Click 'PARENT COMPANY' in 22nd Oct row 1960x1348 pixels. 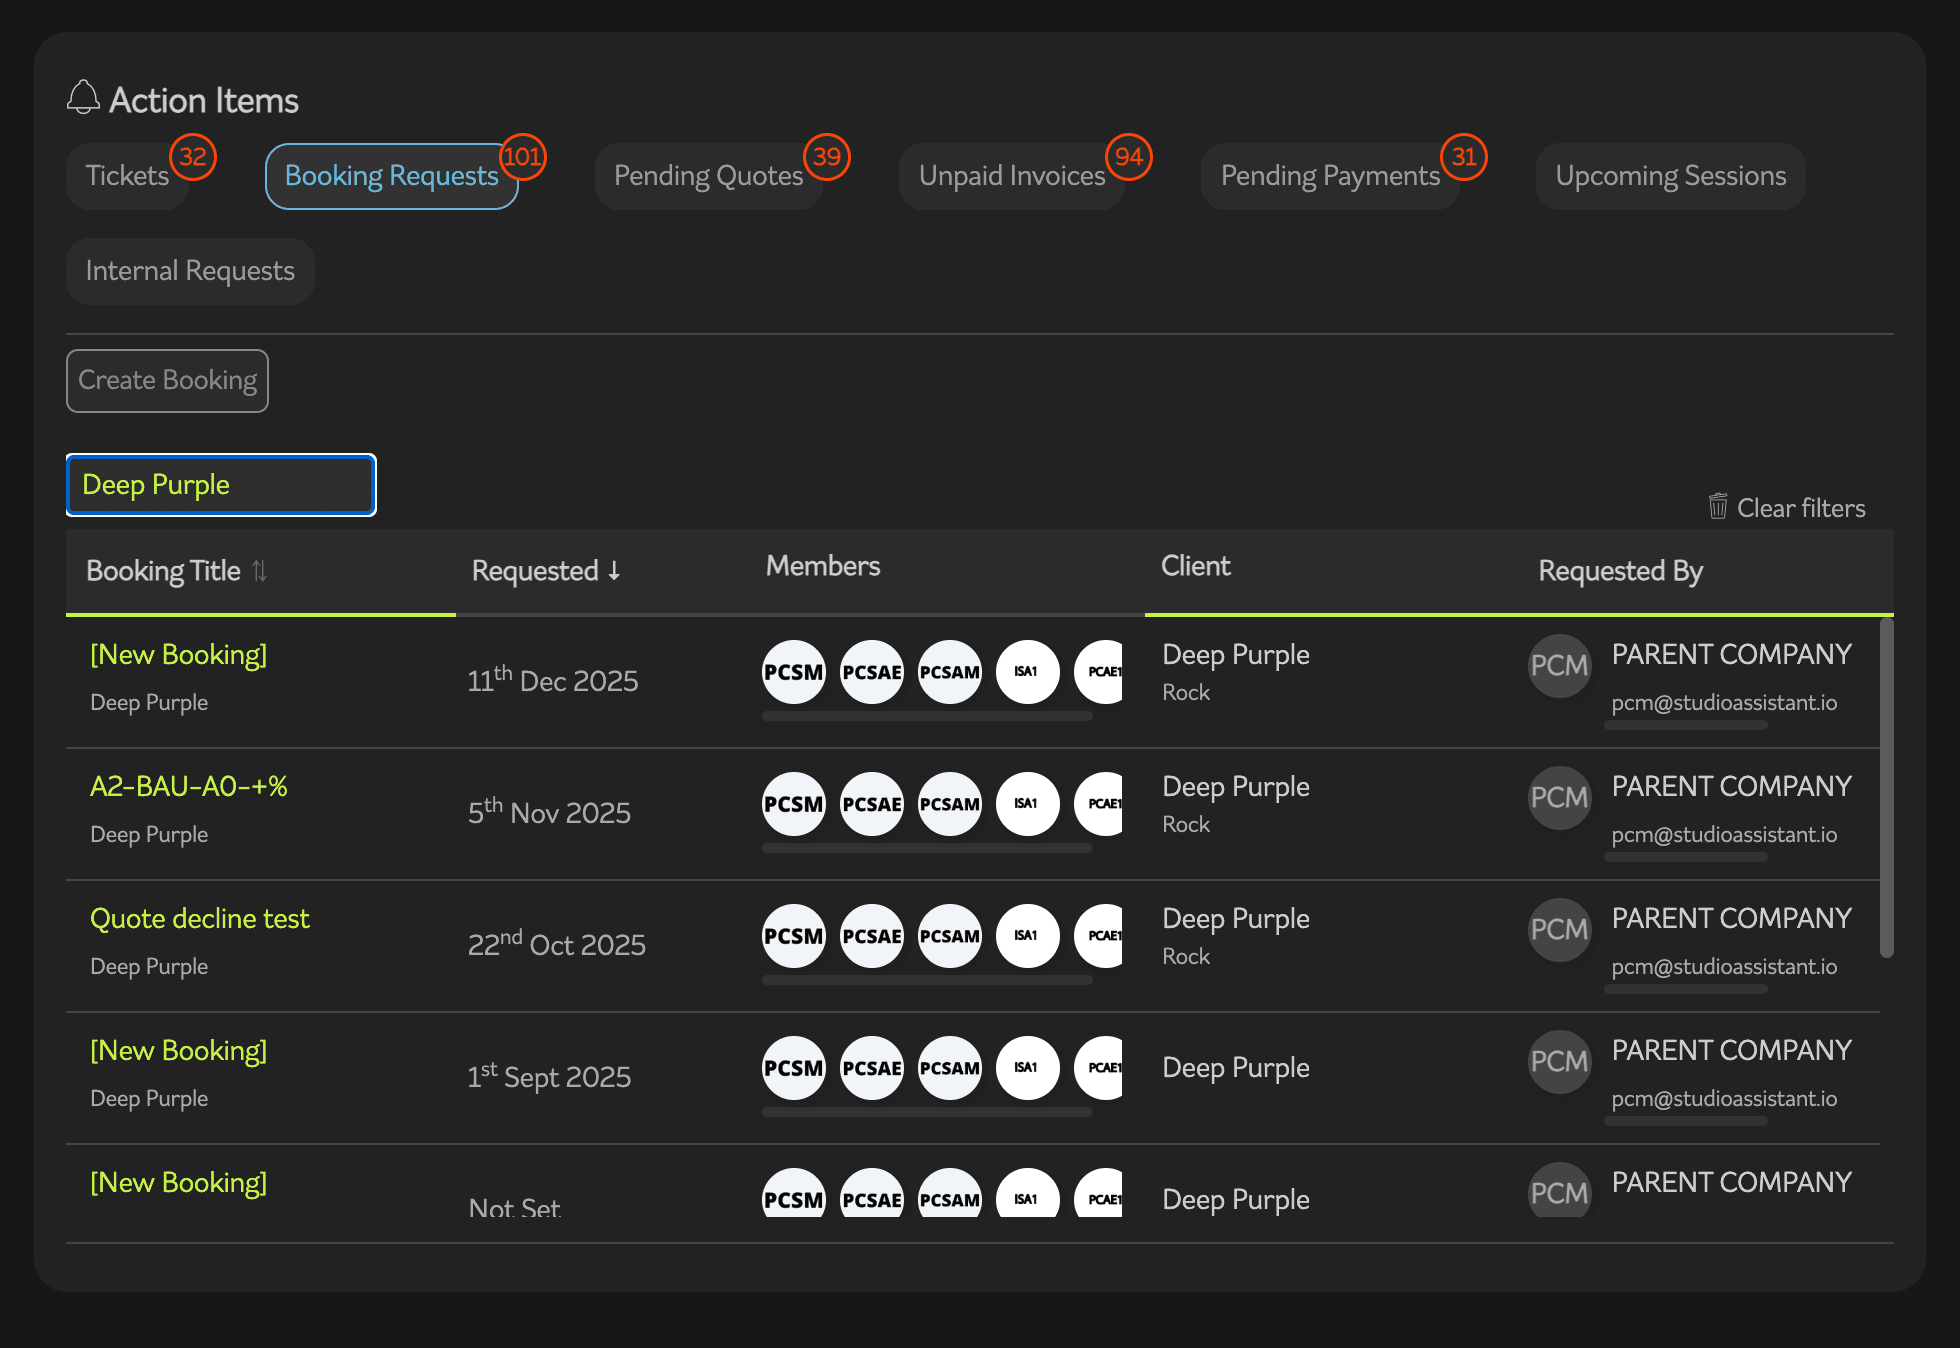1731,919
